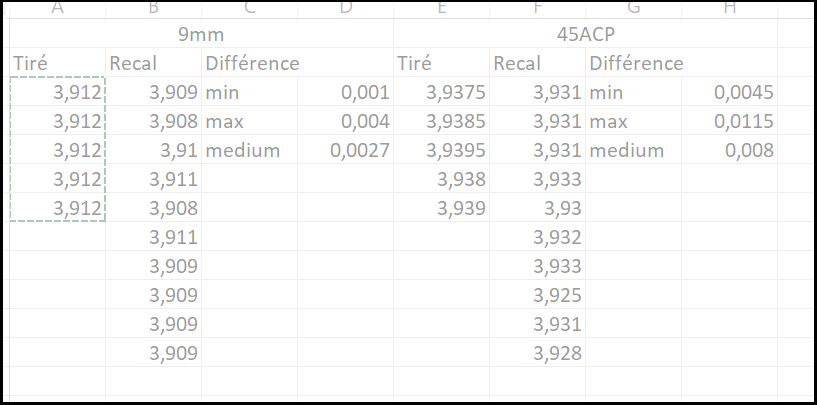Click the min label under 45ACP
The height and width of the screenshot is (405, 817).
pos(634,92)
